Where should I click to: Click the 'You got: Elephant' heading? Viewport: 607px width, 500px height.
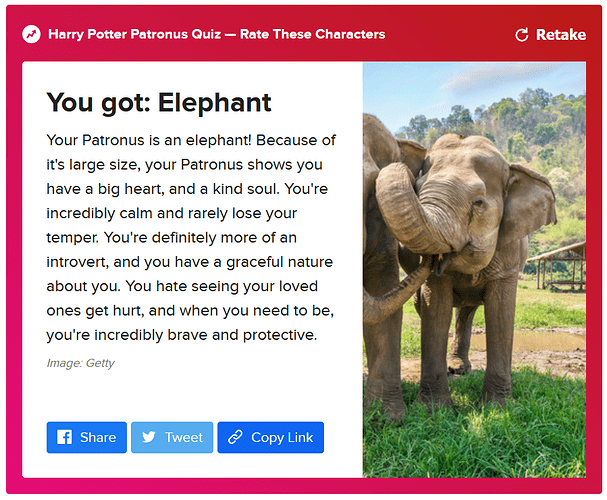coord(159,103)
